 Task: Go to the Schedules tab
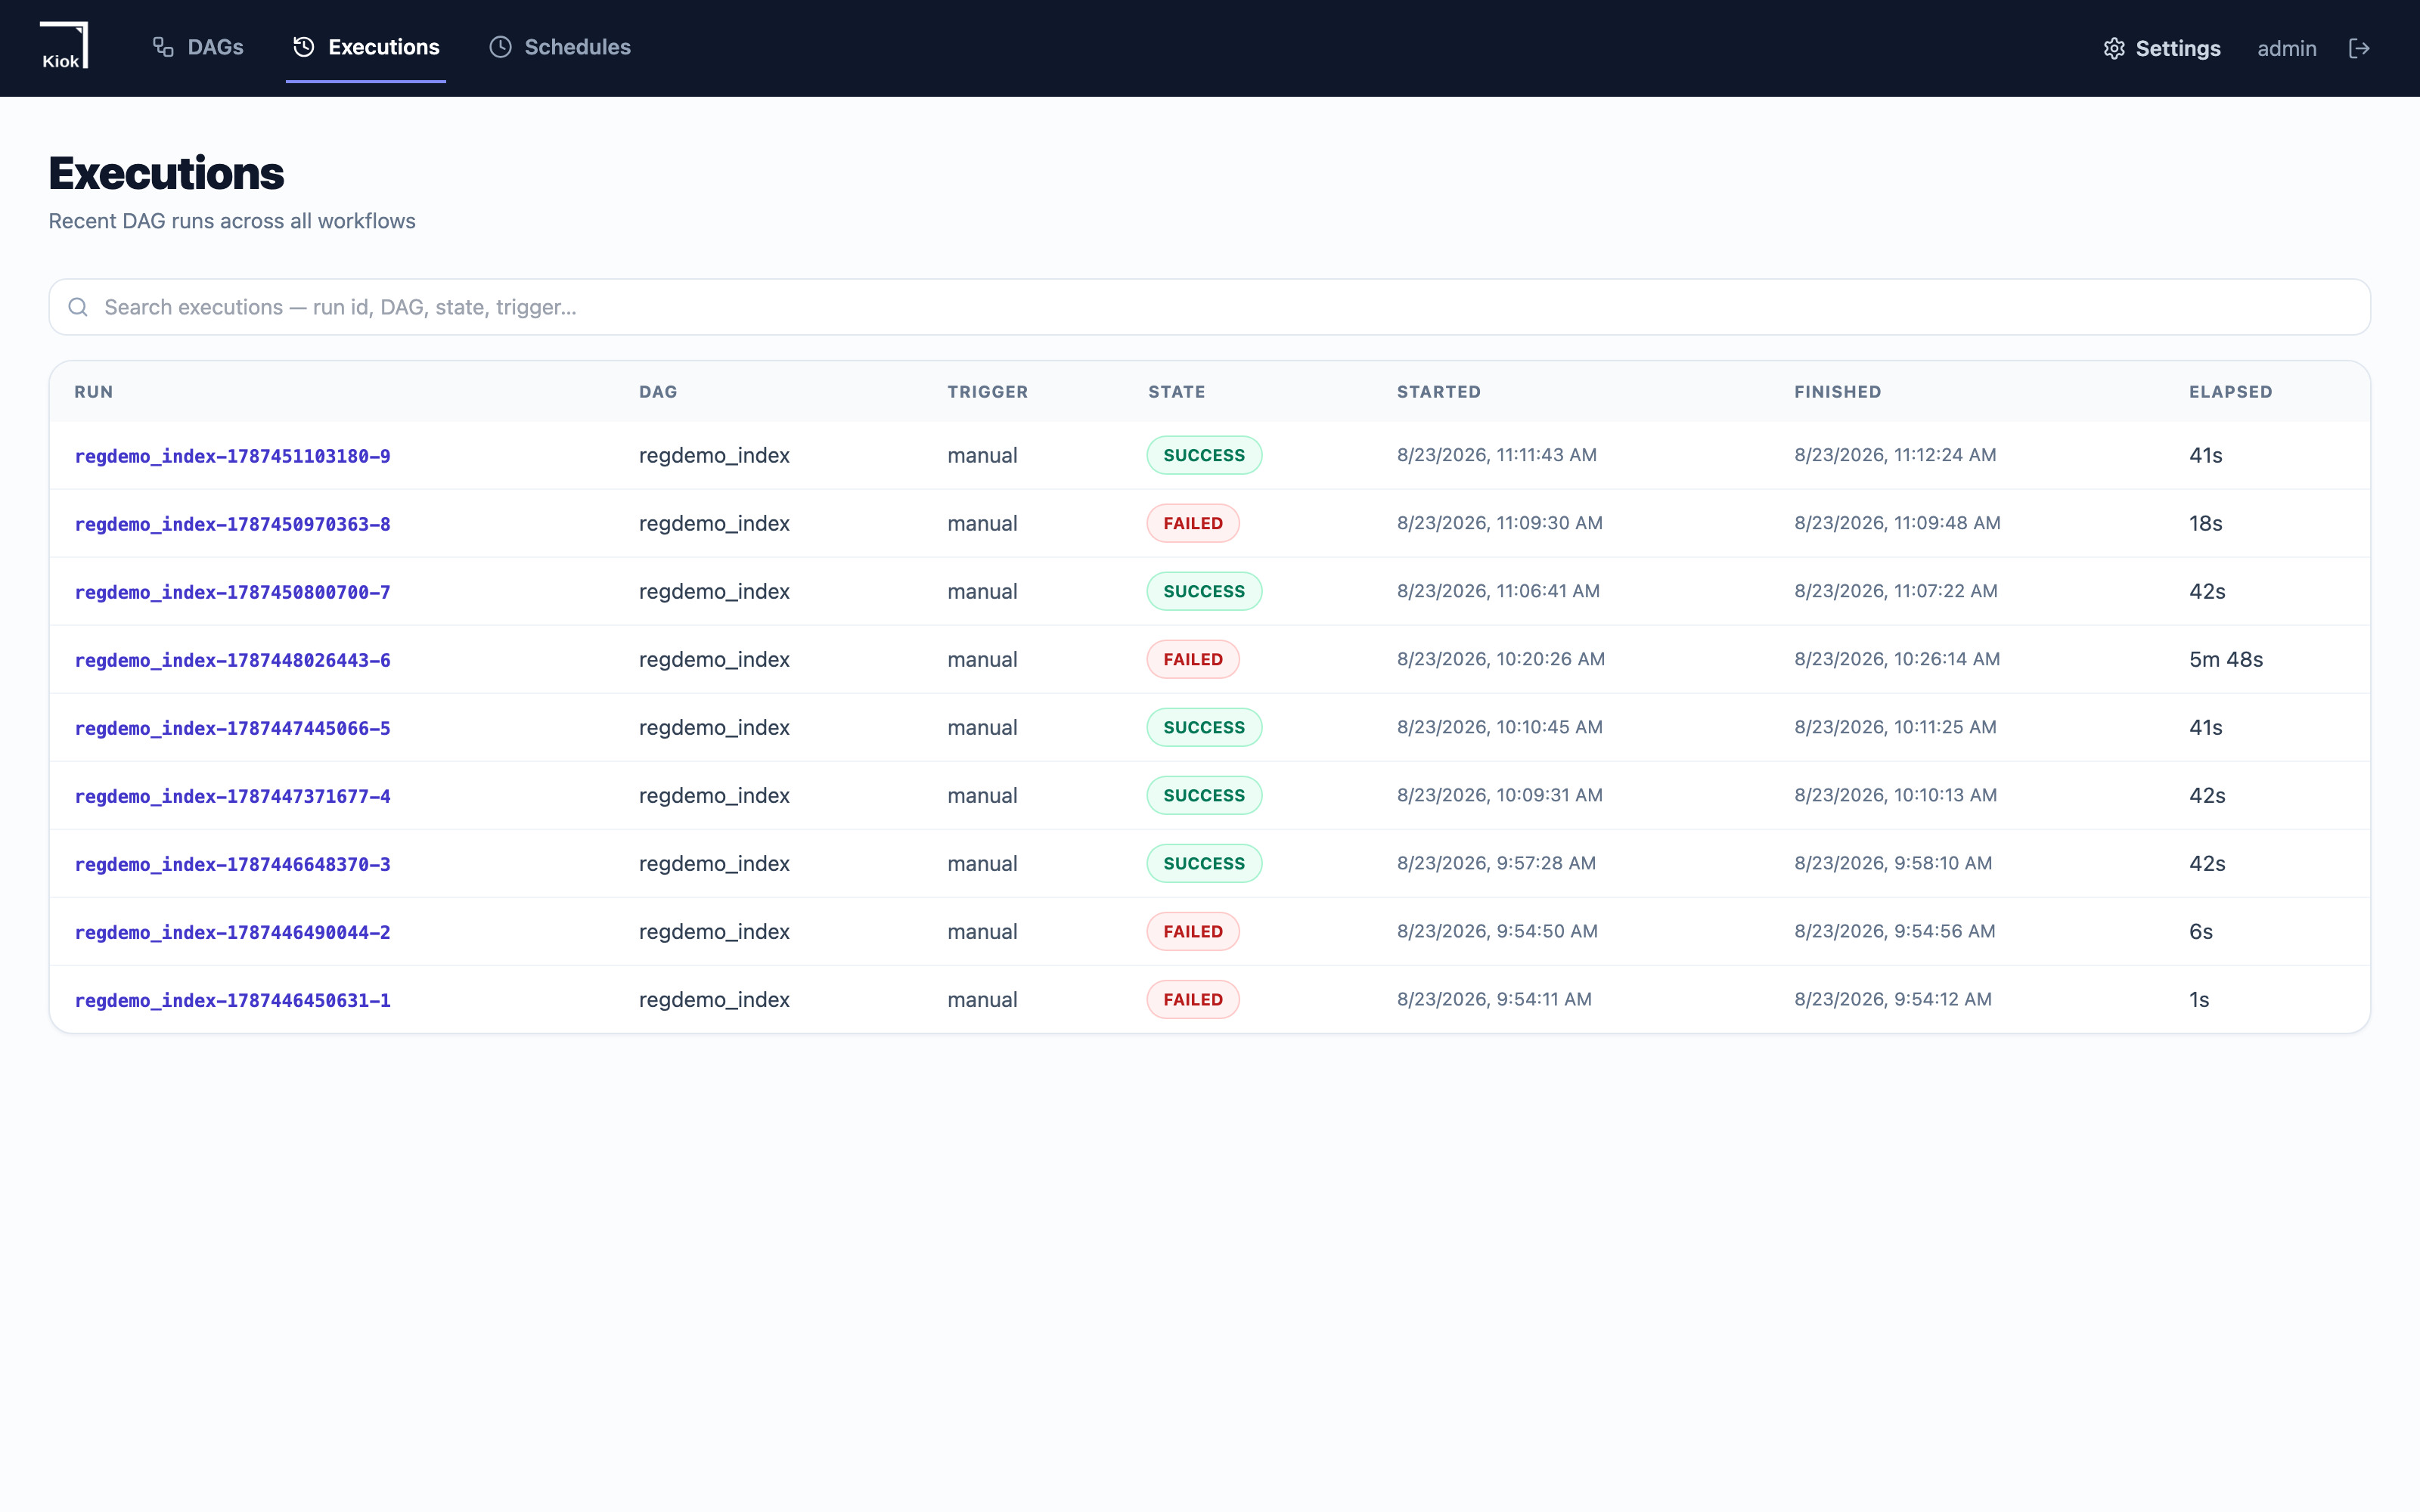click(560, 47)
